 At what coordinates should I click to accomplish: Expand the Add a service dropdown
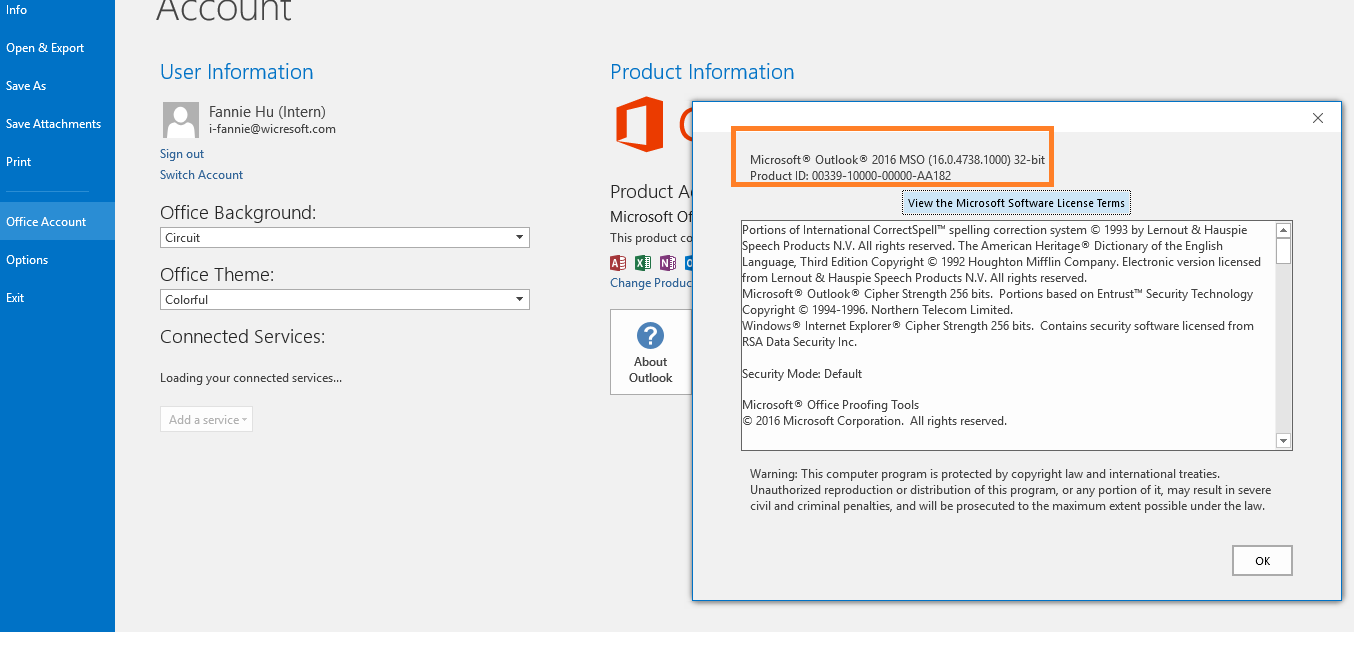coord(206,420)
